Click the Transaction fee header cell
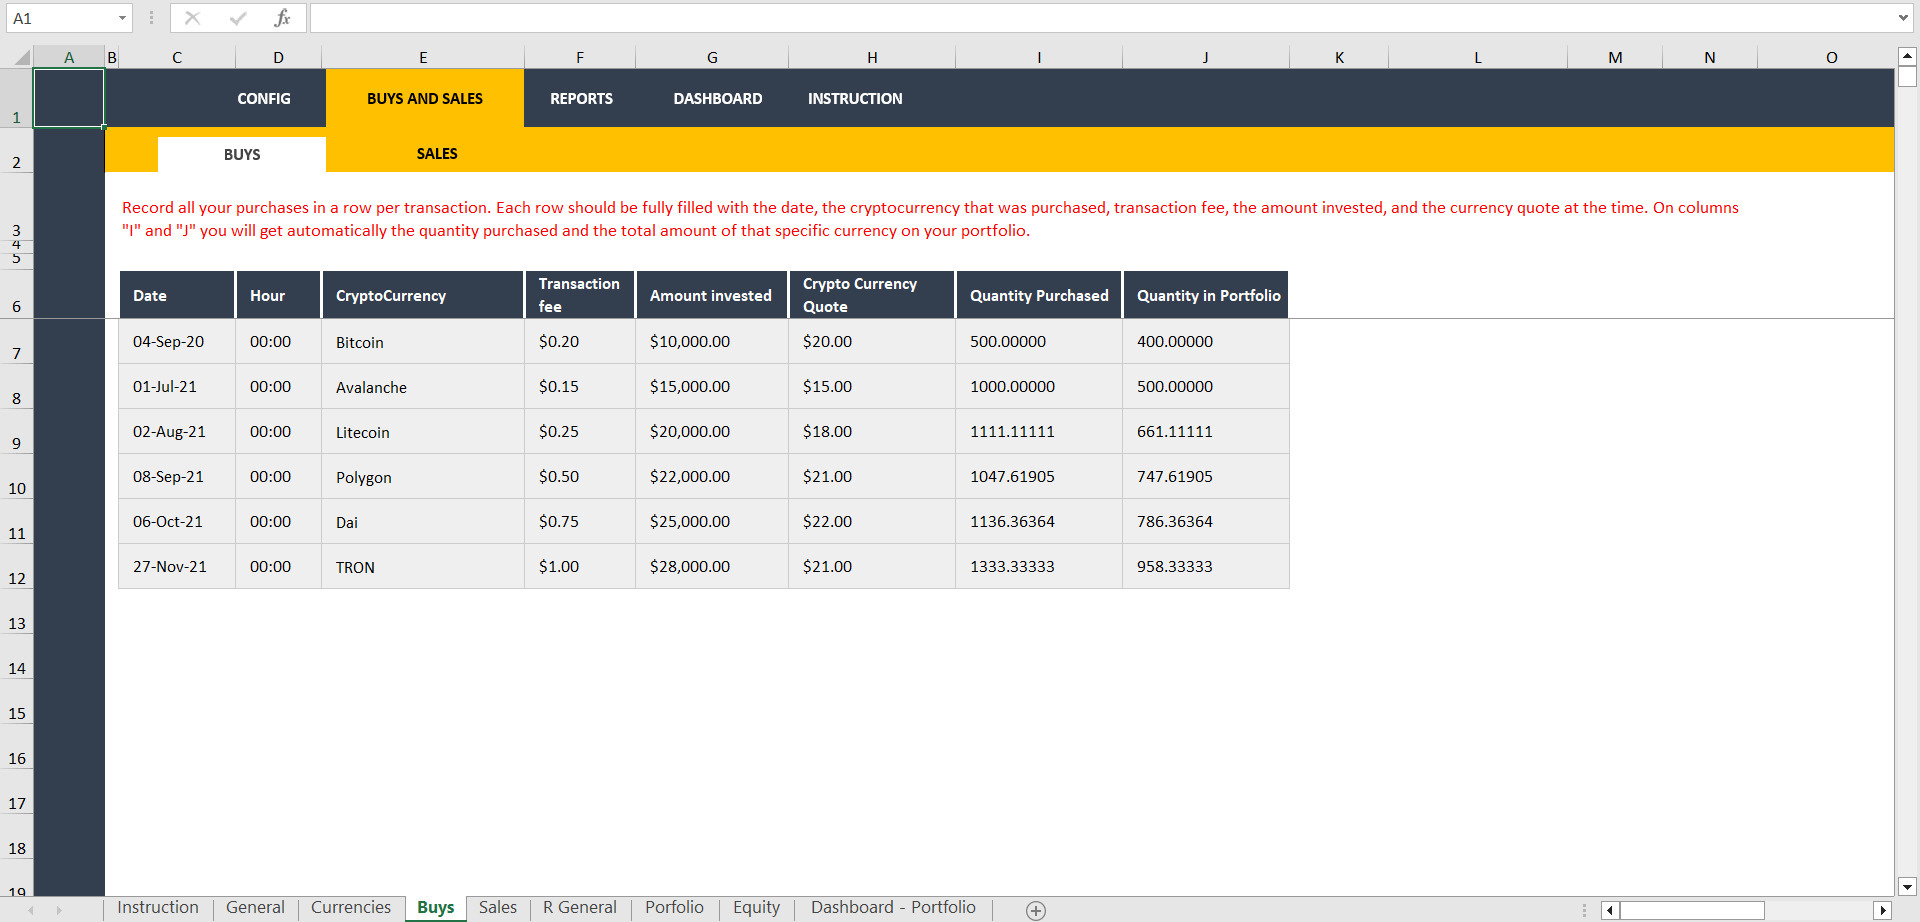1920x922 pixels. tap(580, 295)
